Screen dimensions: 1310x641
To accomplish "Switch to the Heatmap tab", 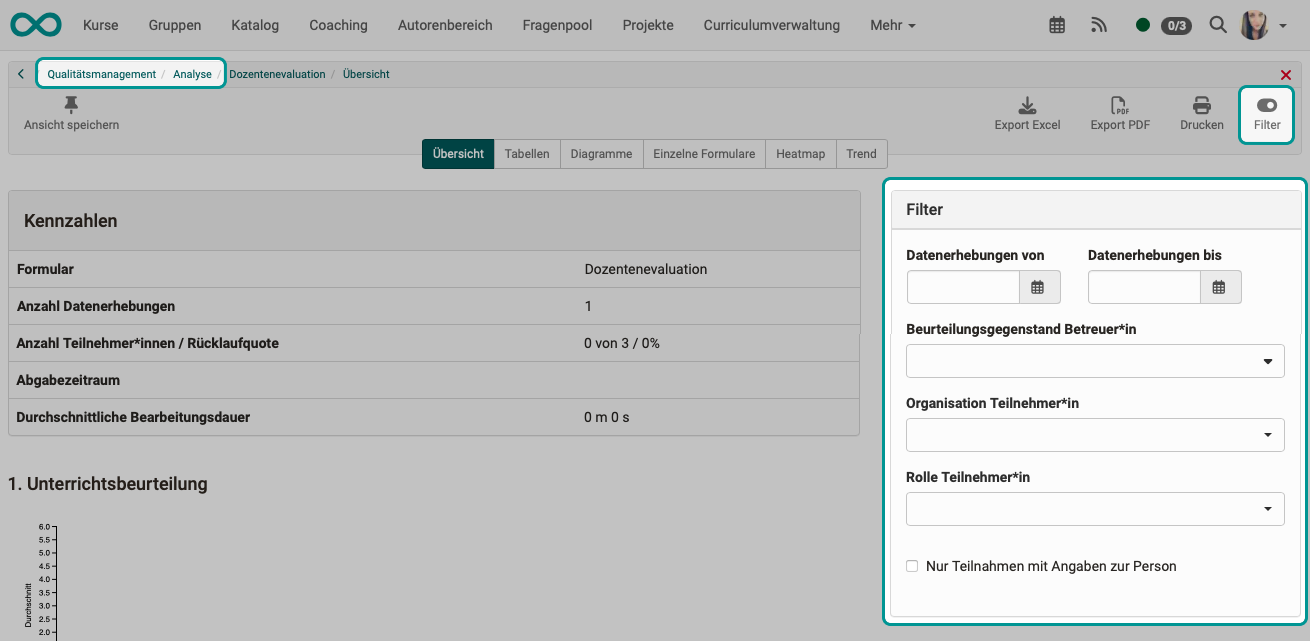I will point(800,153).
